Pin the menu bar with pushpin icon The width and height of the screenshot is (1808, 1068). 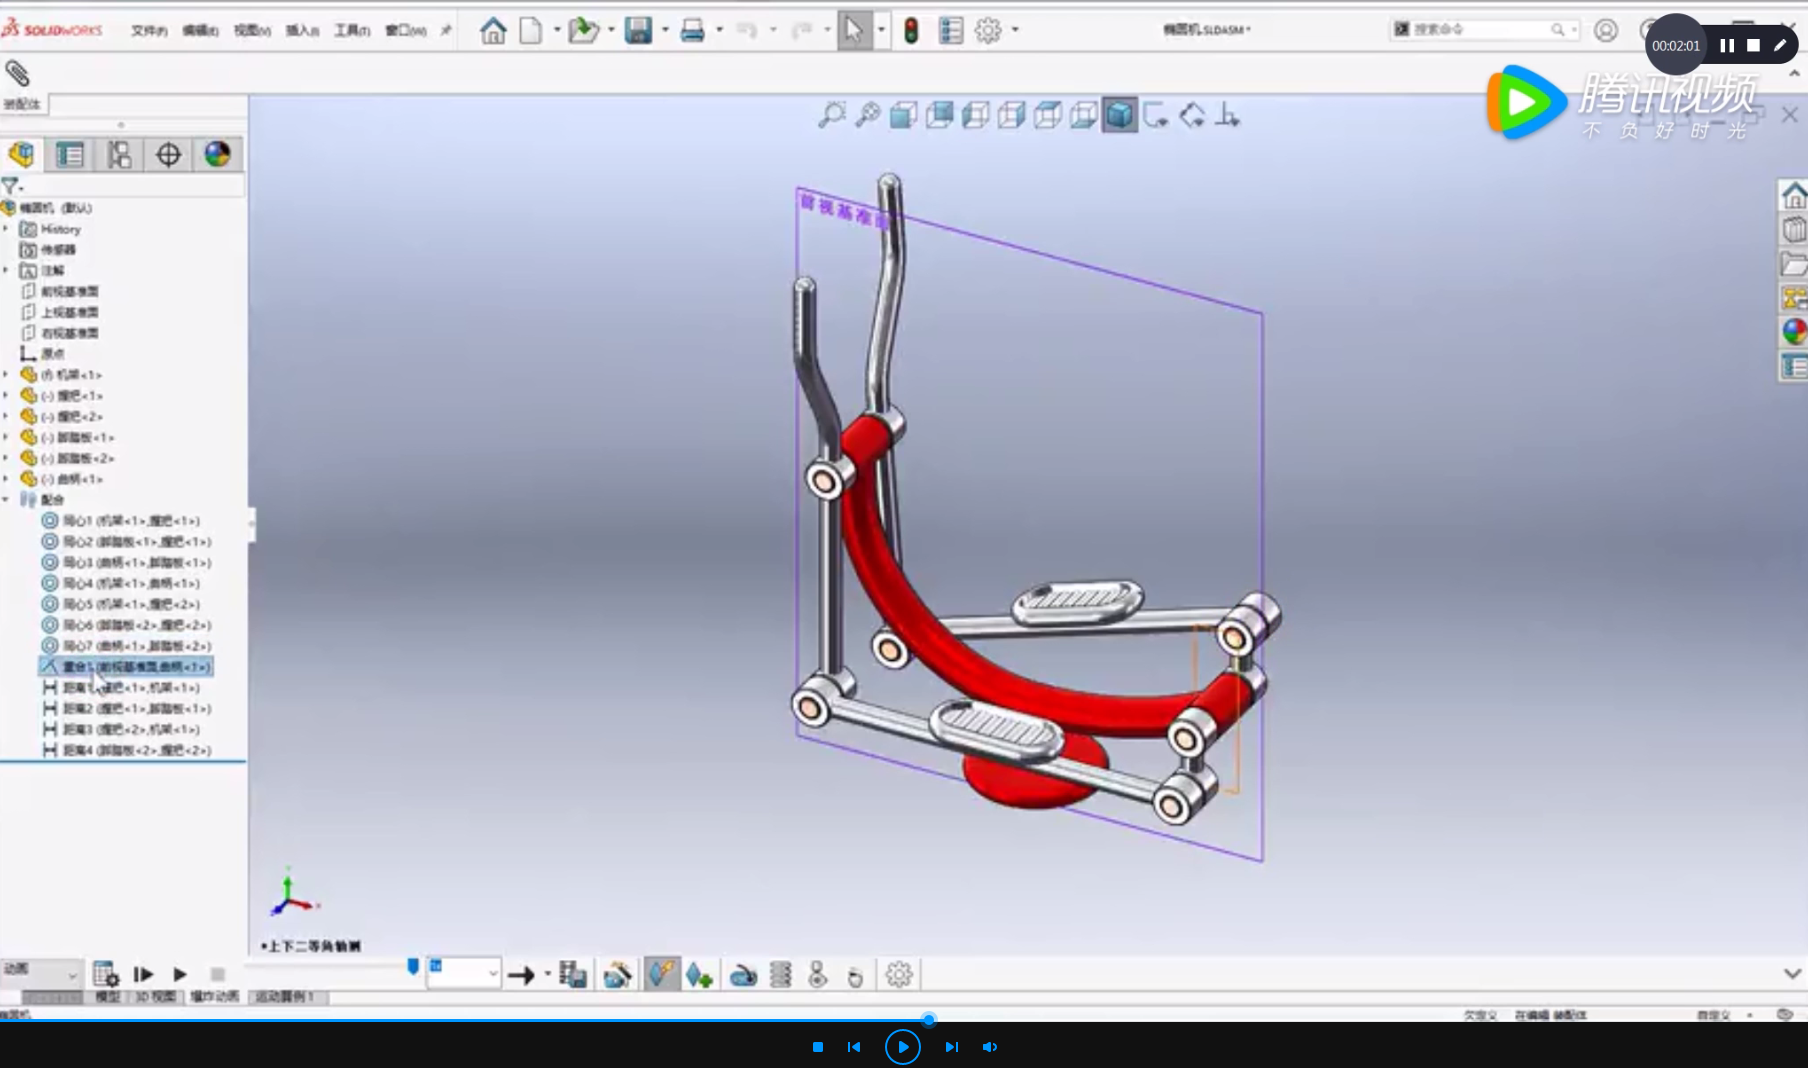(446, 31)
